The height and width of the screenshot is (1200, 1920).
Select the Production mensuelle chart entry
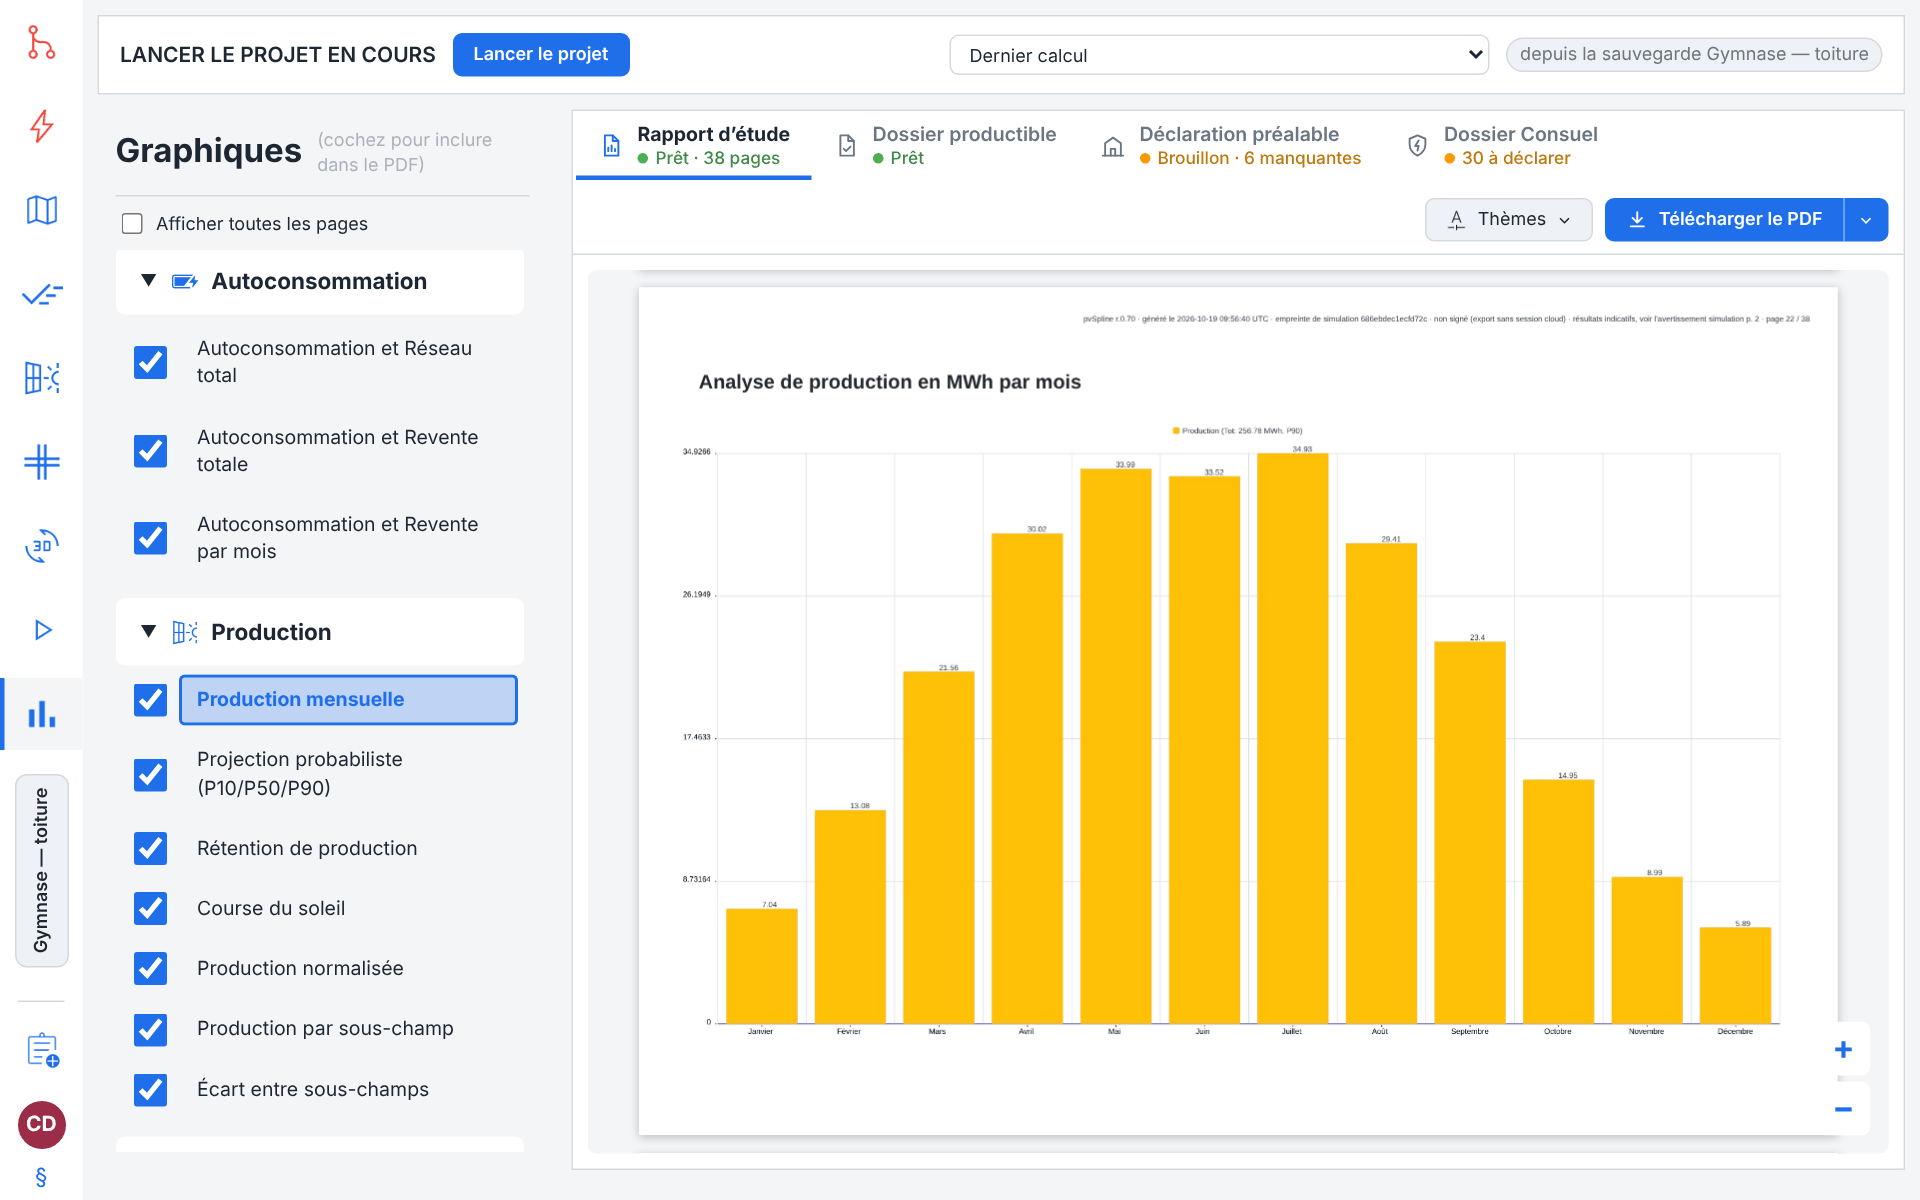[x=348, y=700]
